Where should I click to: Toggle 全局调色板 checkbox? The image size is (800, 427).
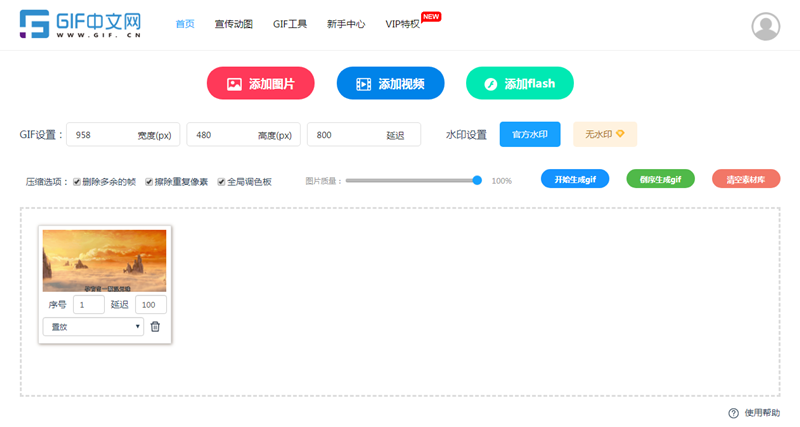pyautogui.click(x=221, y=182)
